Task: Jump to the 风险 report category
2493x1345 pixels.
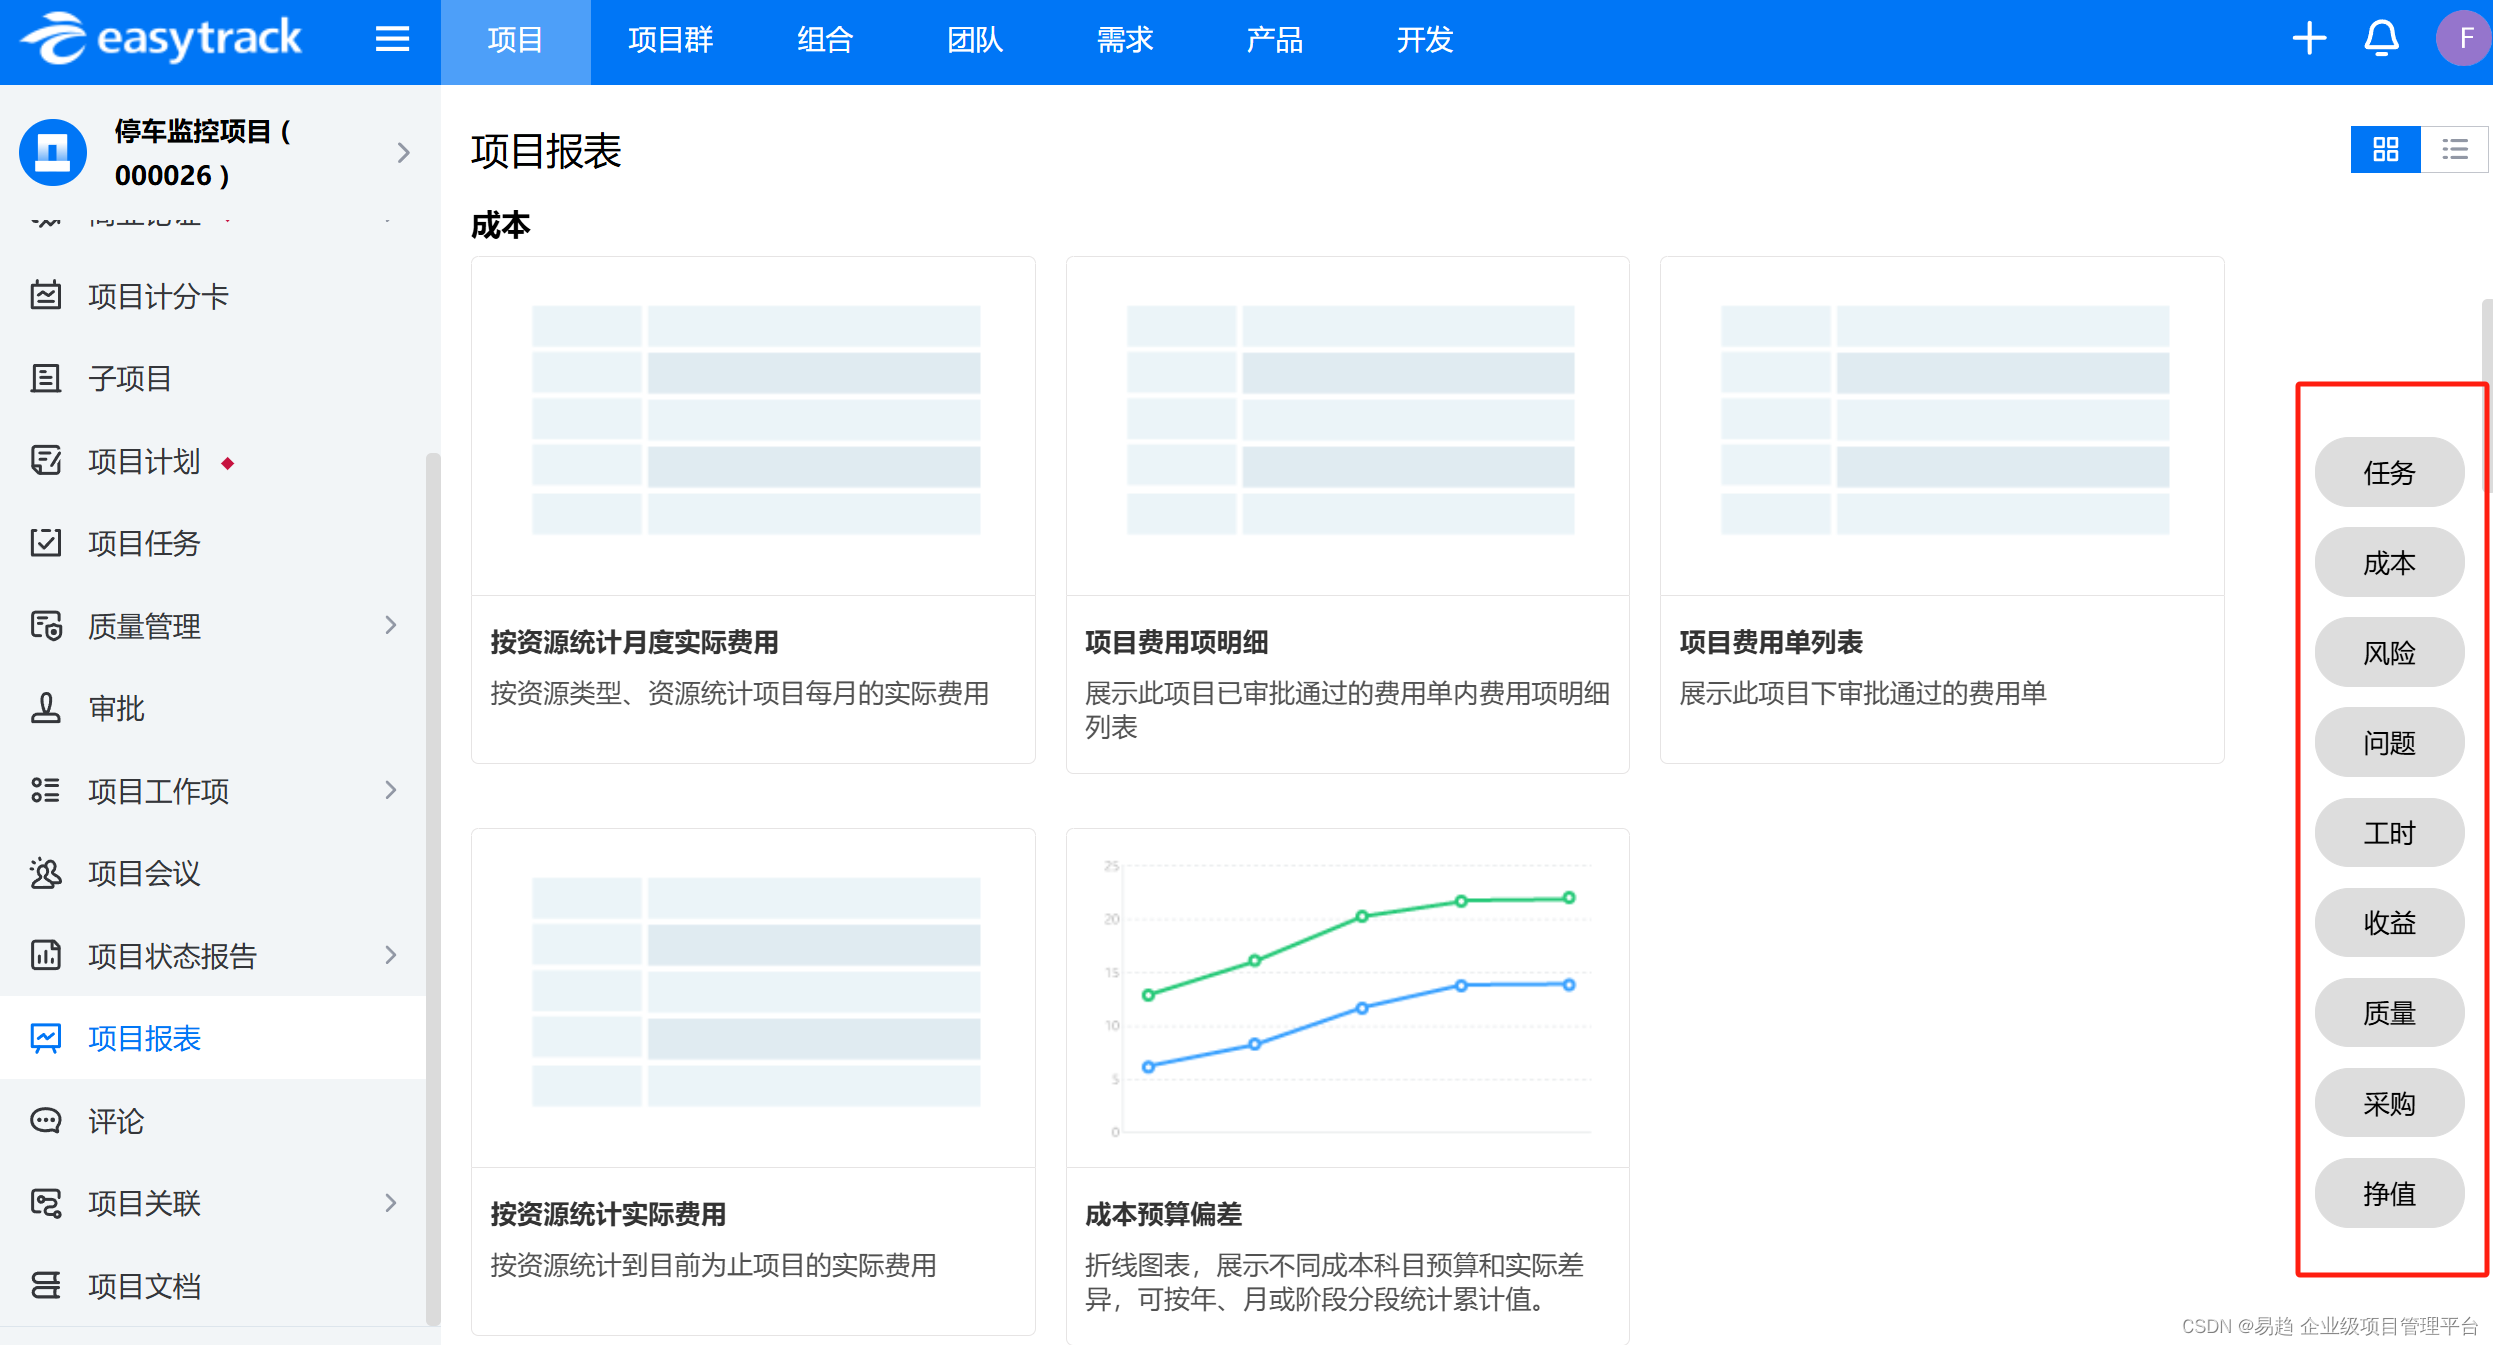Action: tap(2388, 653)
